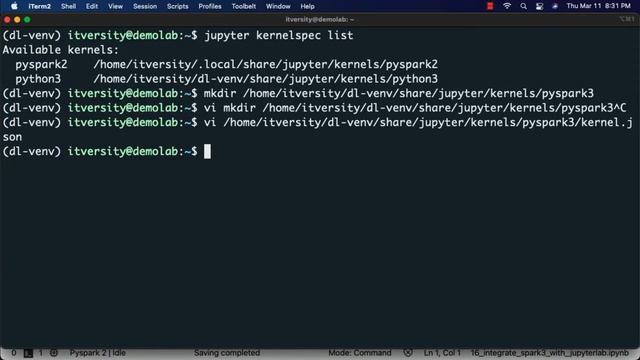This screenshot has width=640, height=360.
Task: Click the 'jupyter kernelspec list' command text
Action: (x=278, y=36)
